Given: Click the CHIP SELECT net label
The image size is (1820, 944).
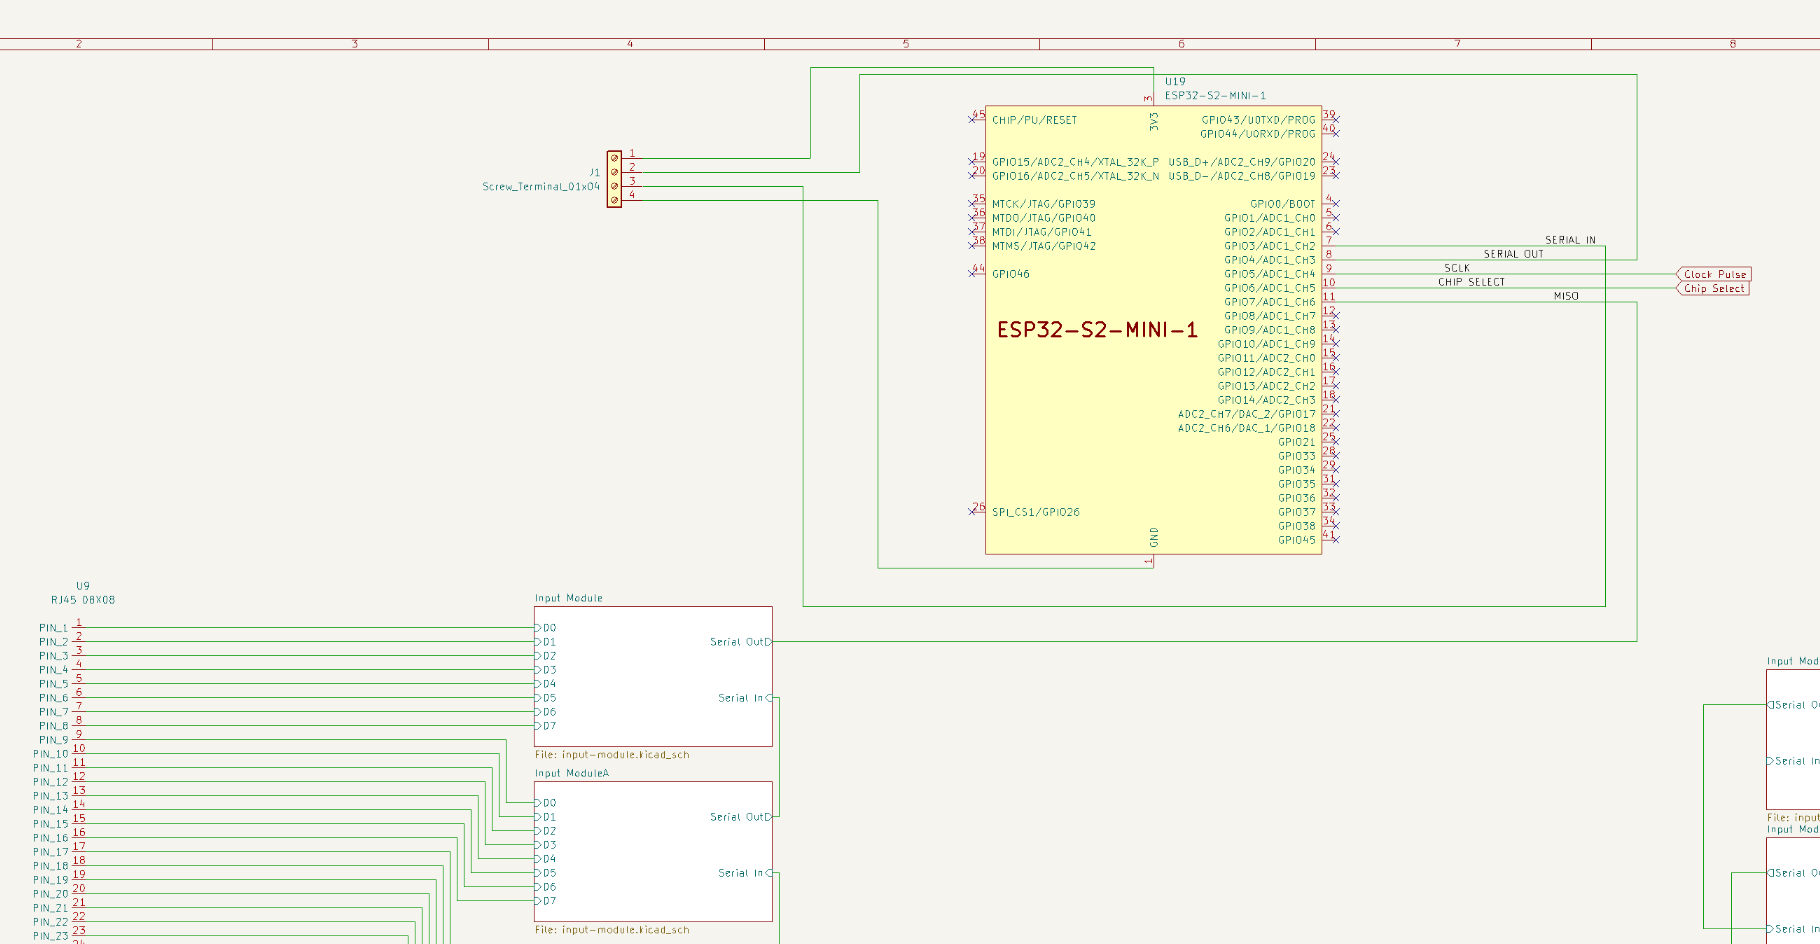Looking at the screenshot, I should [1471, 282].
